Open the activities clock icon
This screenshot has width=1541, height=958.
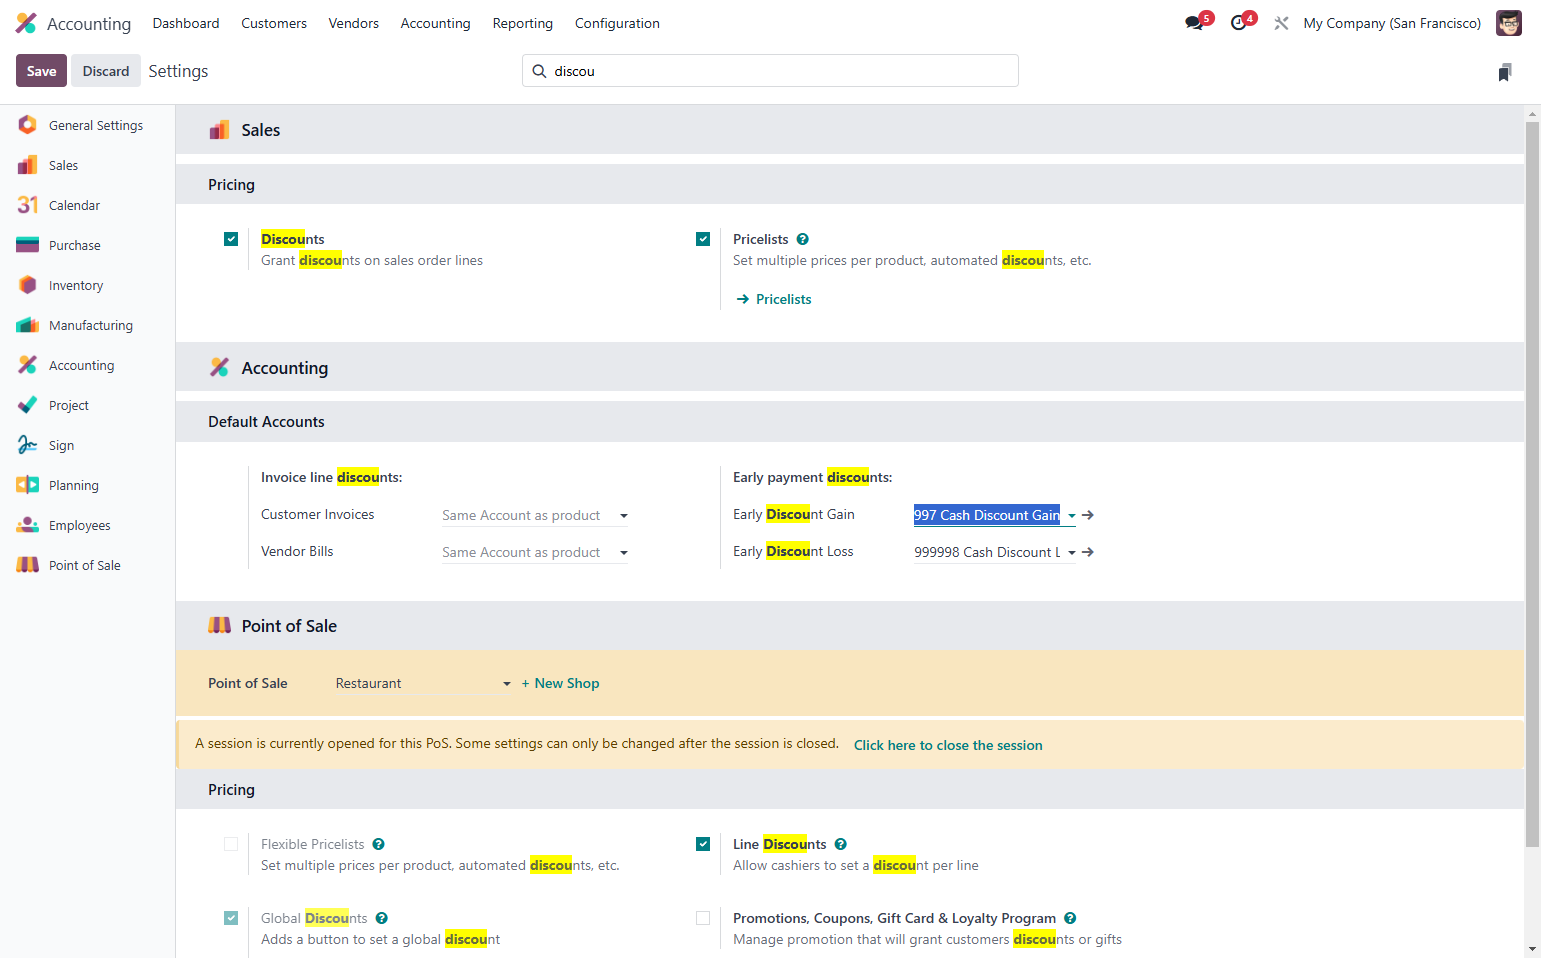tap(1241, 22)
